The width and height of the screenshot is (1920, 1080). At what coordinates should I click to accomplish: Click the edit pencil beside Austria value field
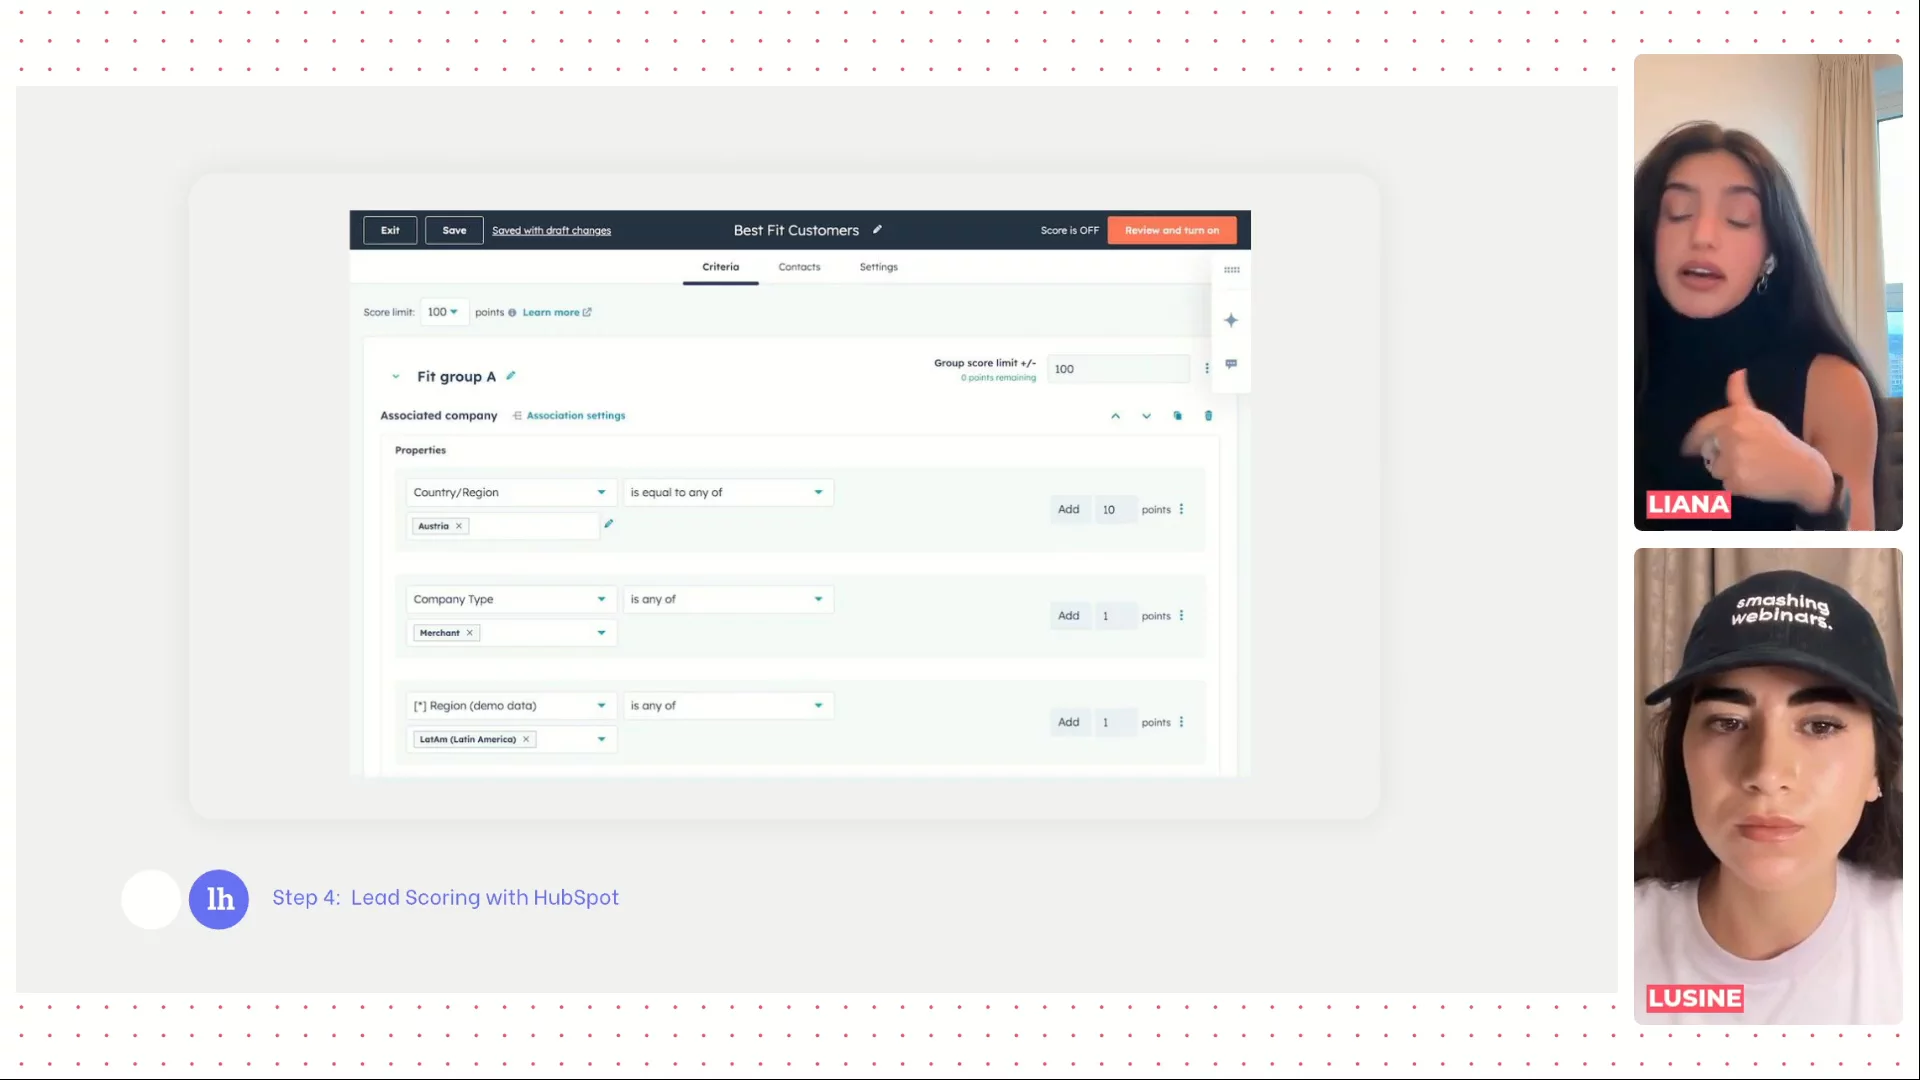click(x=608, y=524)
